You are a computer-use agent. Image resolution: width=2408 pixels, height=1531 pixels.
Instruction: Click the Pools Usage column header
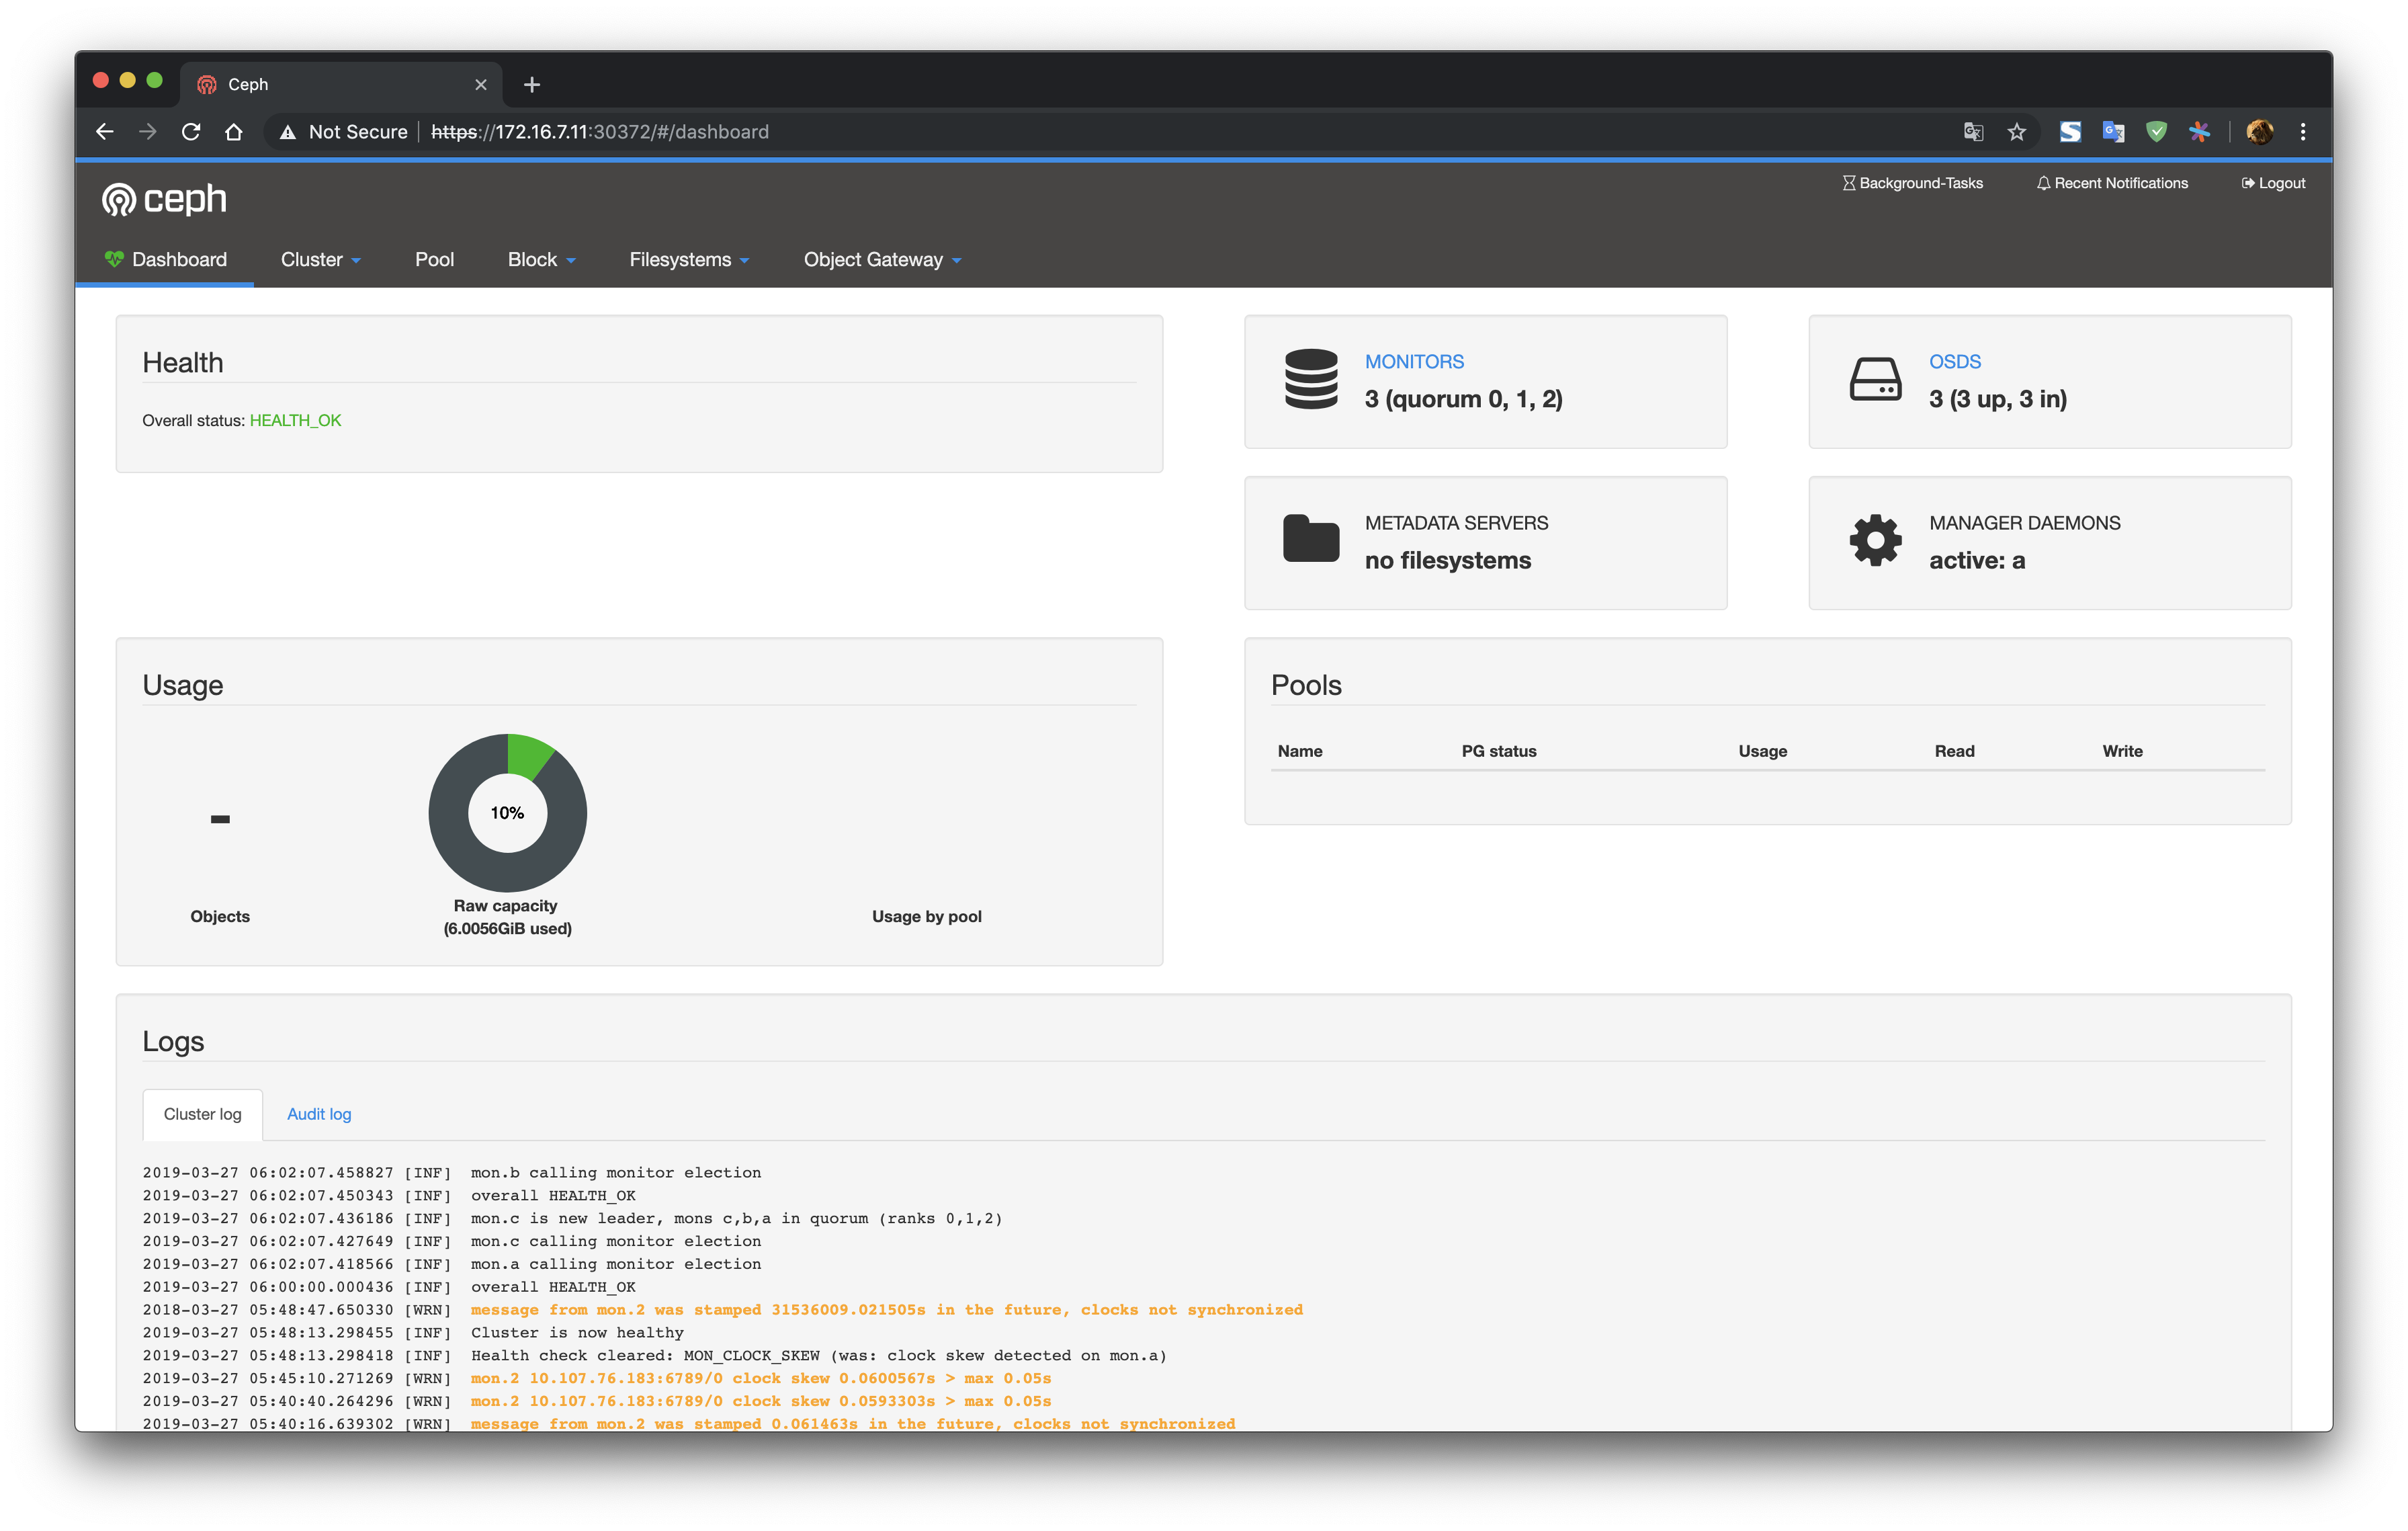[x=1762, y=751]
